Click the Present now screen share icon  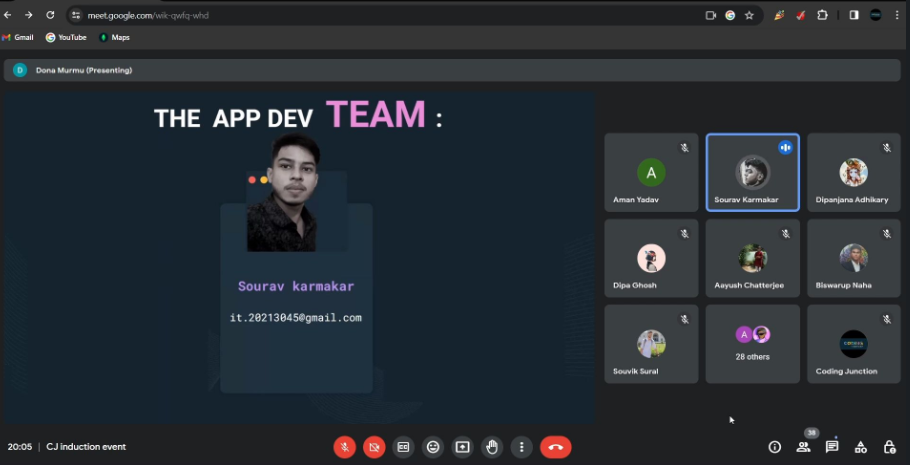[462, 447]
